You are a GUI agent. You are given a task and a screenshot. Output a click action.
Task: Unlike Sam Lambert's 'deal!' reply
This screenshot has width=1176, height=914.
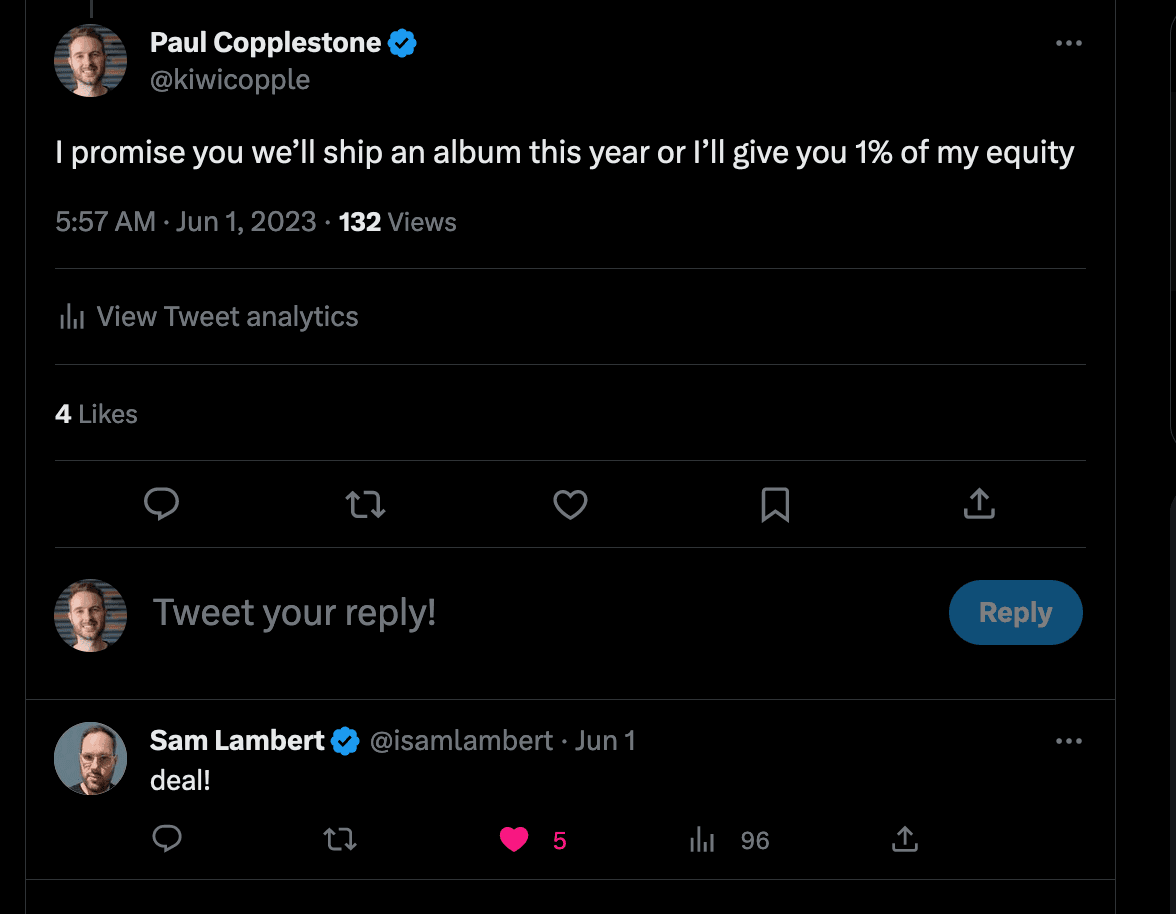click(514, 840)
